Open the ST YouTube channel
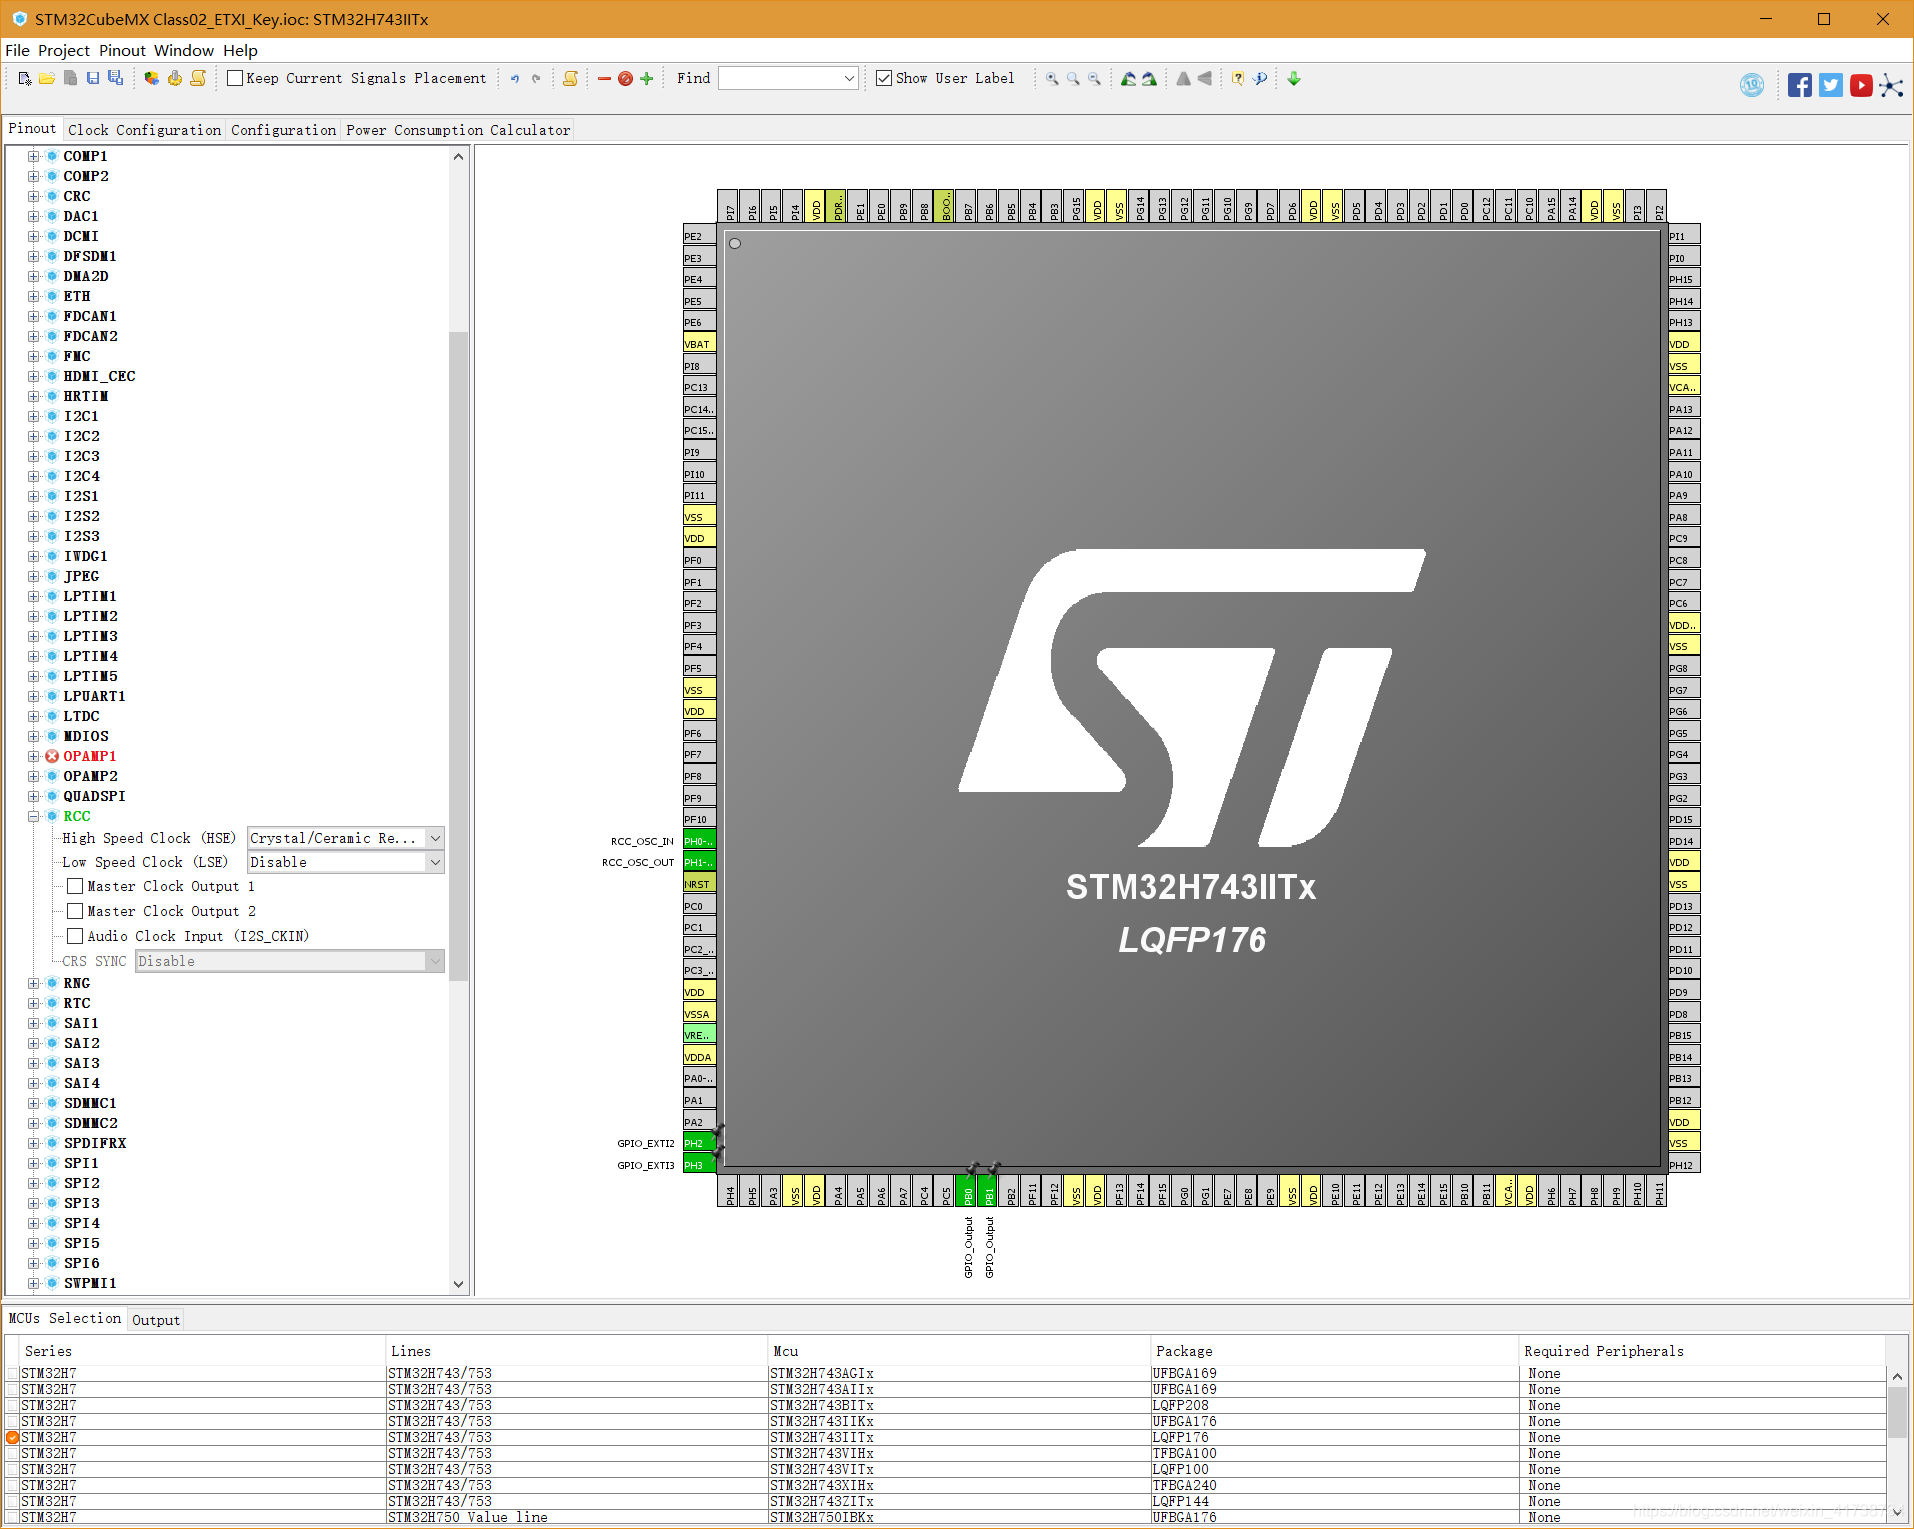 pos(1861,85)
